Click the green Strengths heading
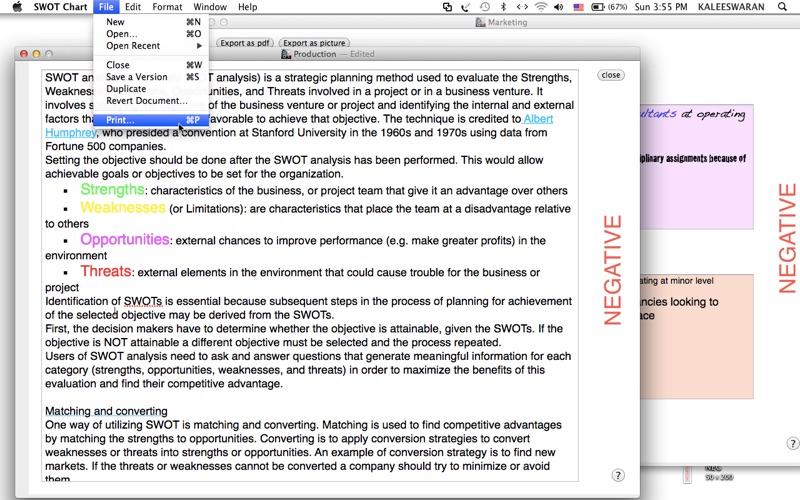This screenshot has width=800, height=500. (x=112, y=189)
